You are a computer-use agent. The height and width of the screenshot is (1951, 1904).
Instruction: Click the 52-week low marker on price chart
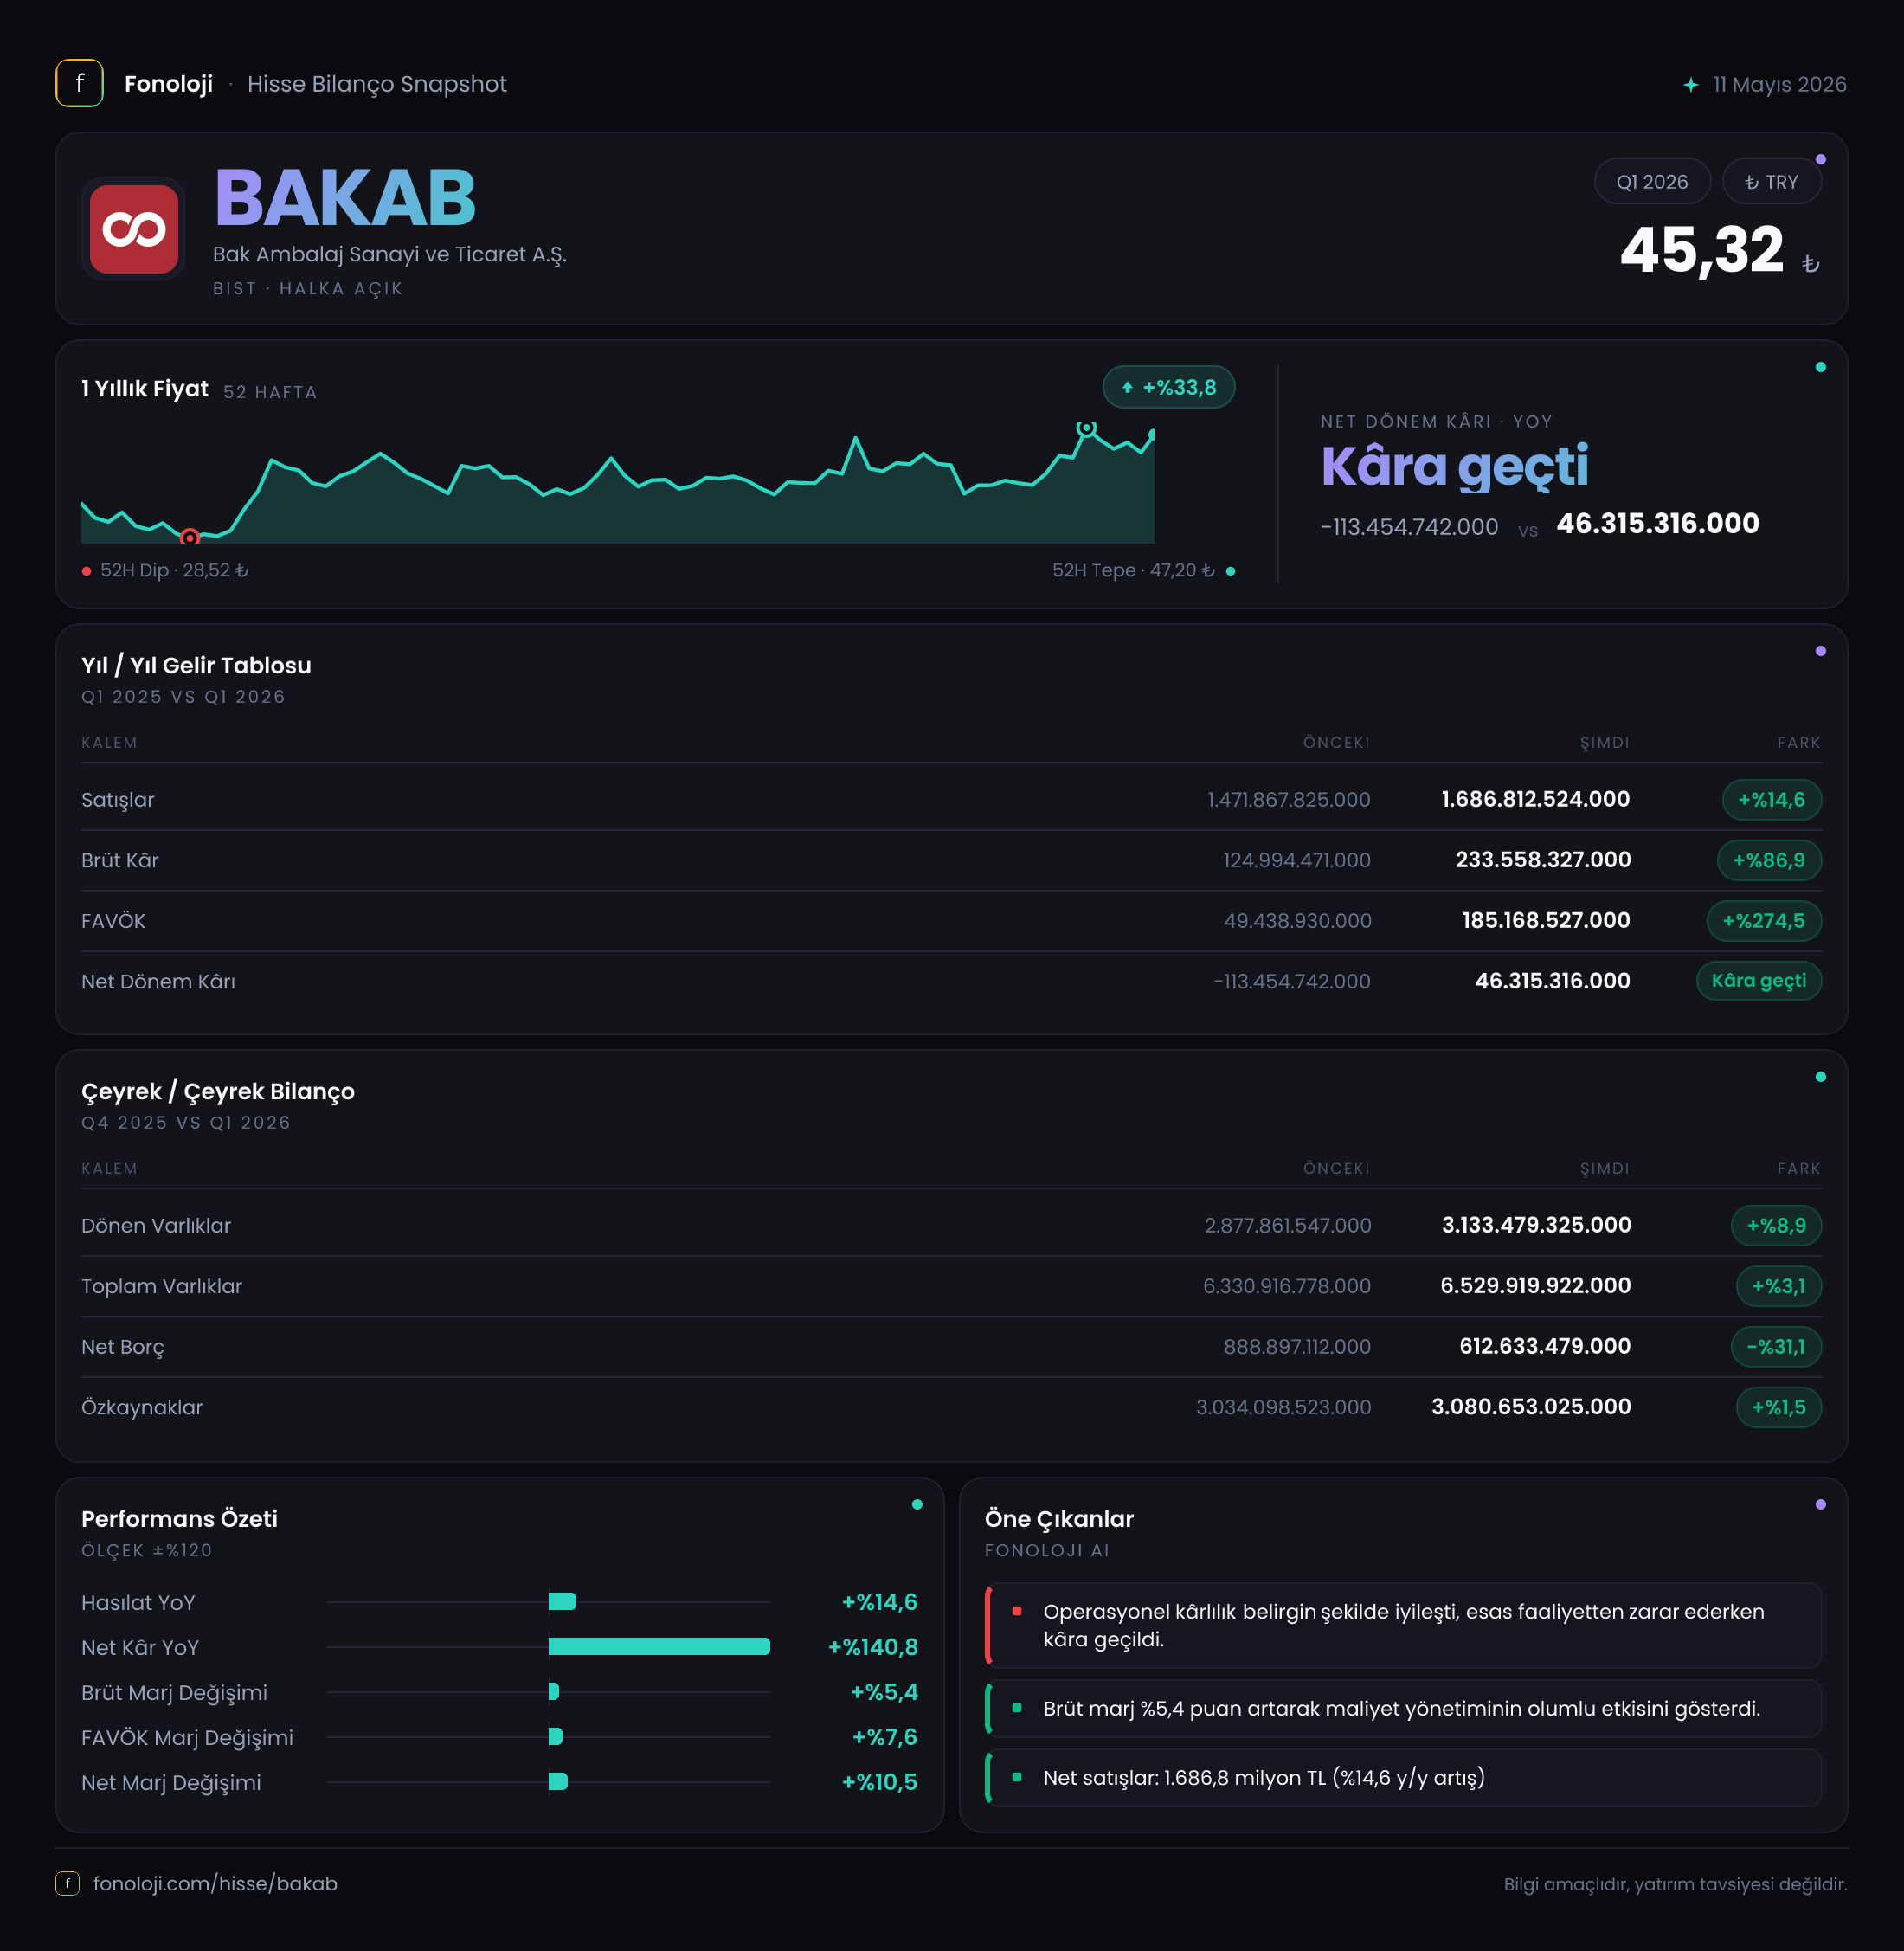click(189, 537)
